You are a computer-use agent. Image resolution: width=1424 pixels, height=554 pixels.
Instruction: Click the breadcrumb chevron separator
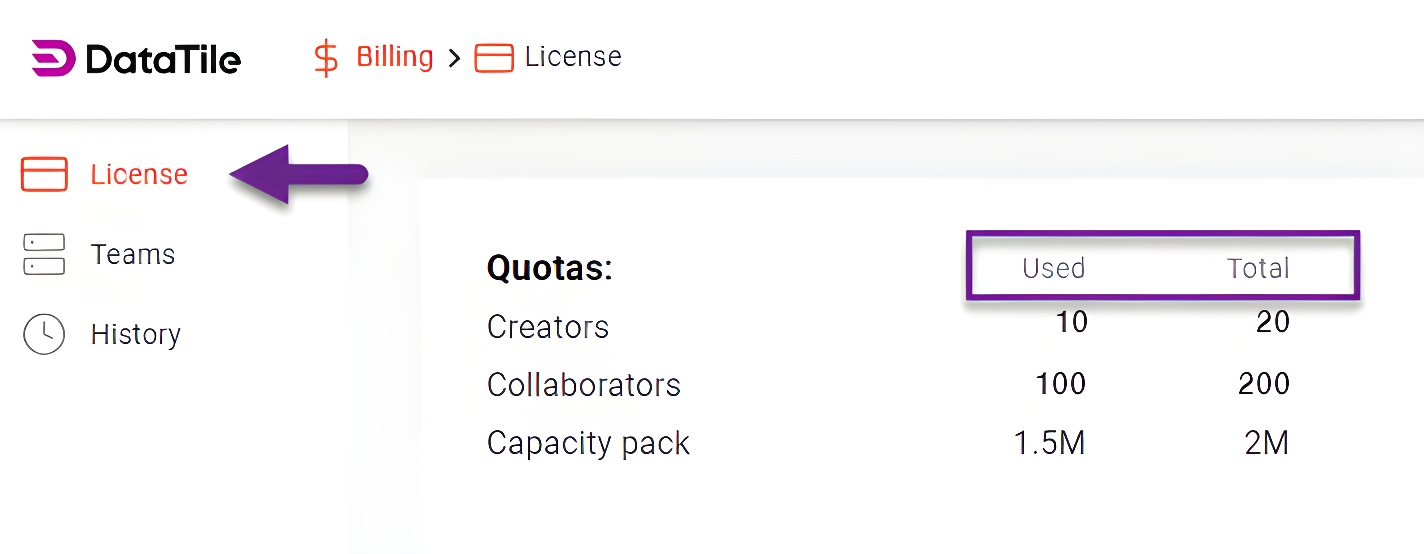tap(454, 58)
